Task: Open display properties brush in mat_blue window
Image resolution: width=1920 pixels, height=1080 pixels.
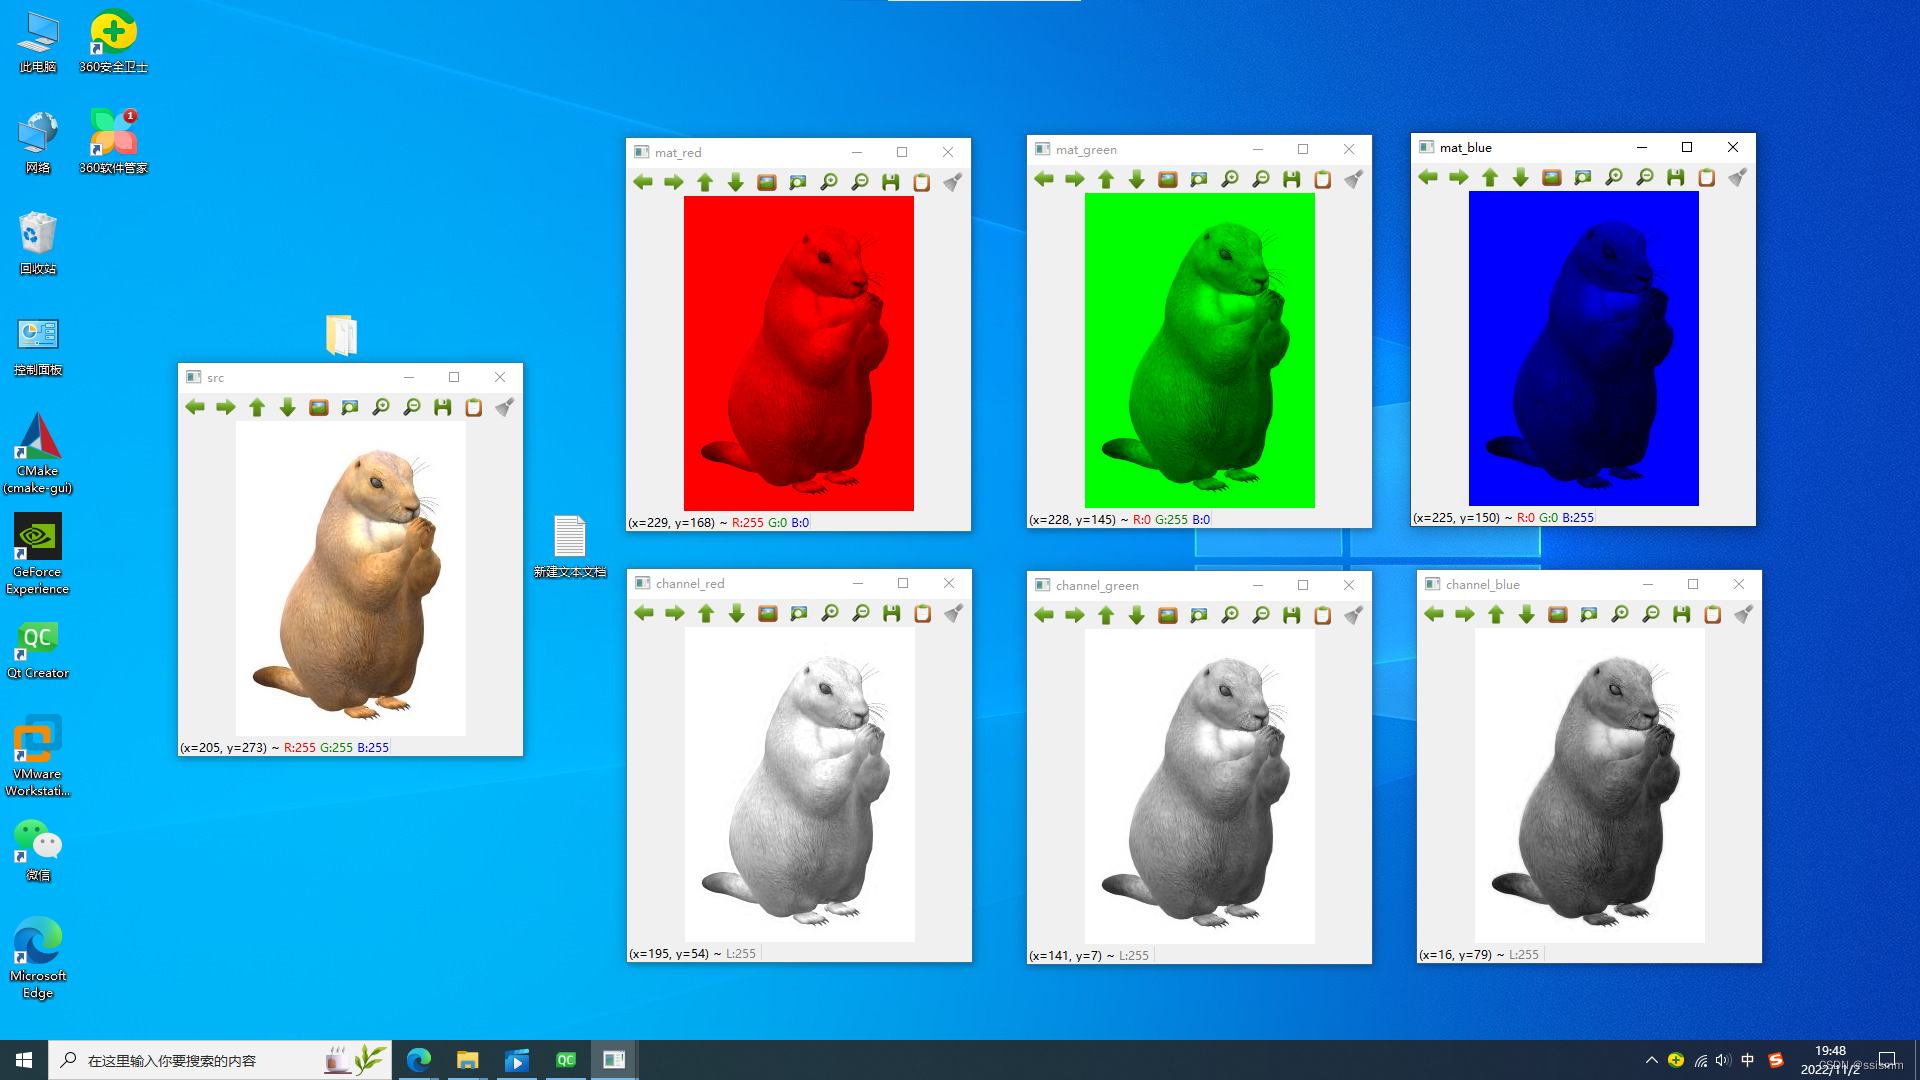Action: coord(1738,177)
